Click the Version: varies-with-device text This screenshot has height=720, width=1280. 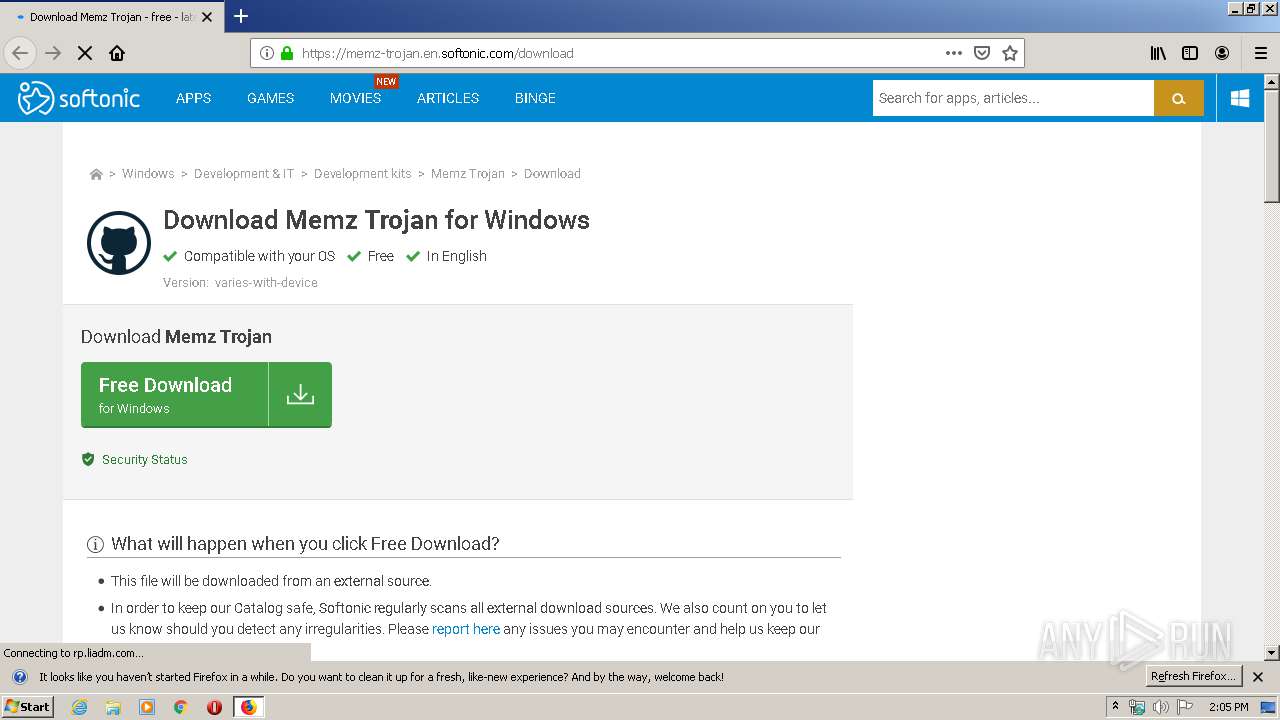(240, 283)
